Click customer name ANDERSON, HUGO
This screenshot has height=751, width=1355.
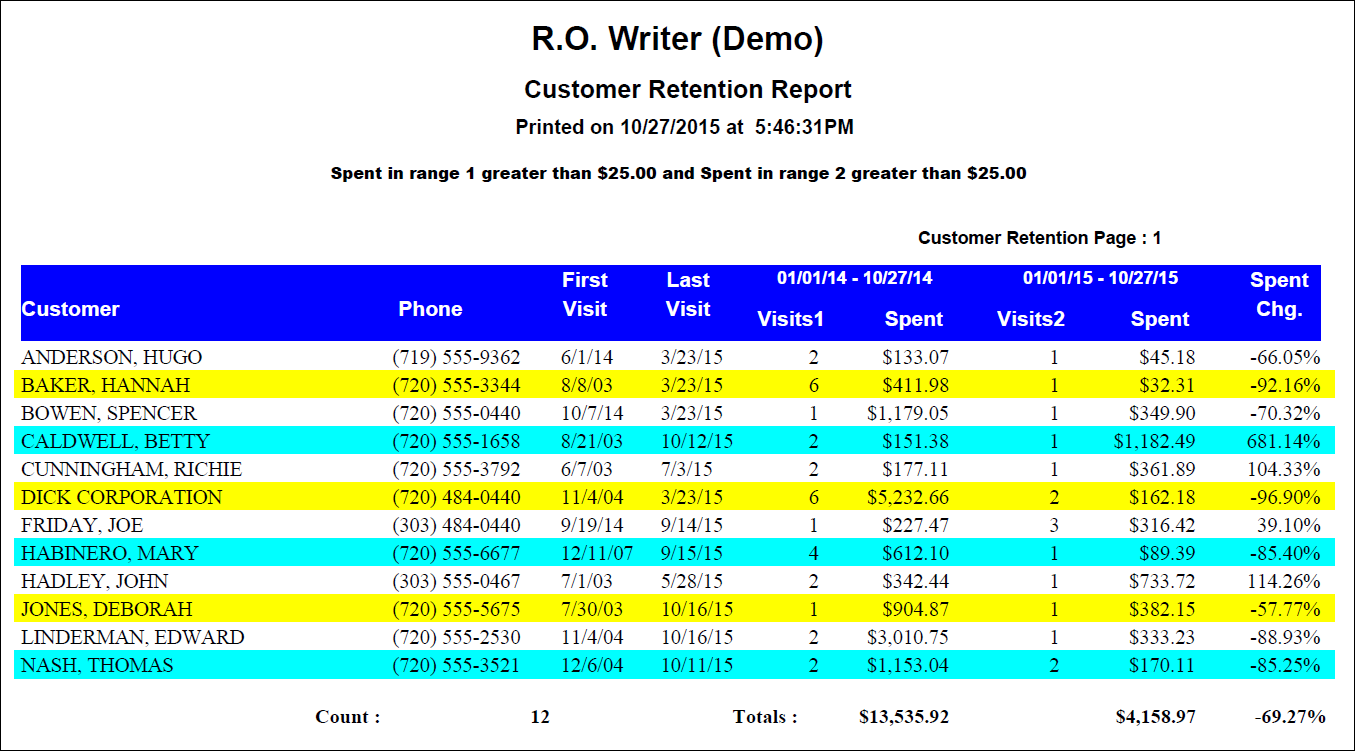point(112,357)
